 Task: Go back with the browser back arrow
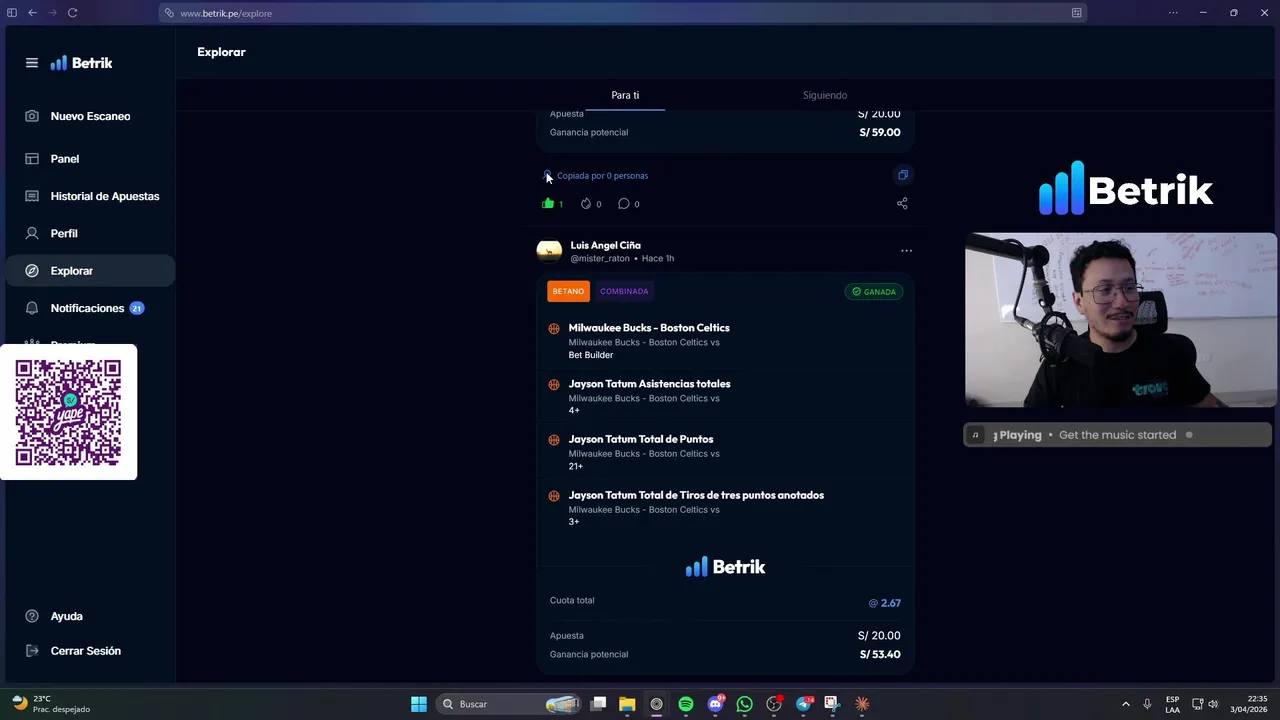[32, 13]
